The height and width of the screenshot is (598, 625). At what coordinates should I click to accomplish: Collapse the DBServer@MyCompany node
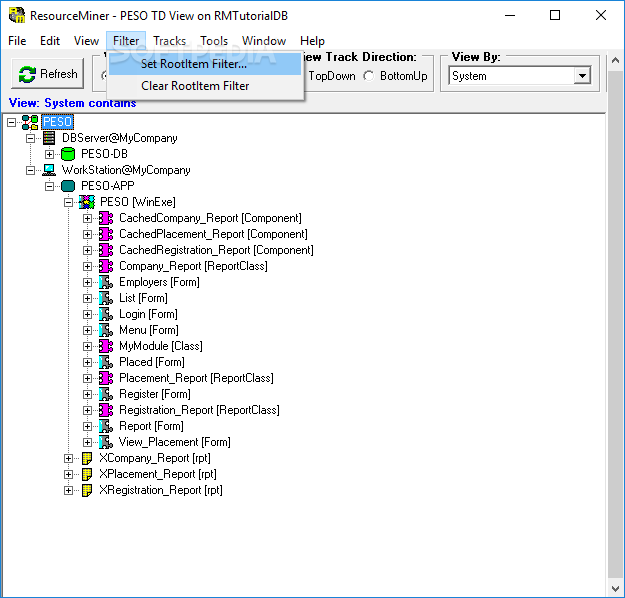(30, 138)
